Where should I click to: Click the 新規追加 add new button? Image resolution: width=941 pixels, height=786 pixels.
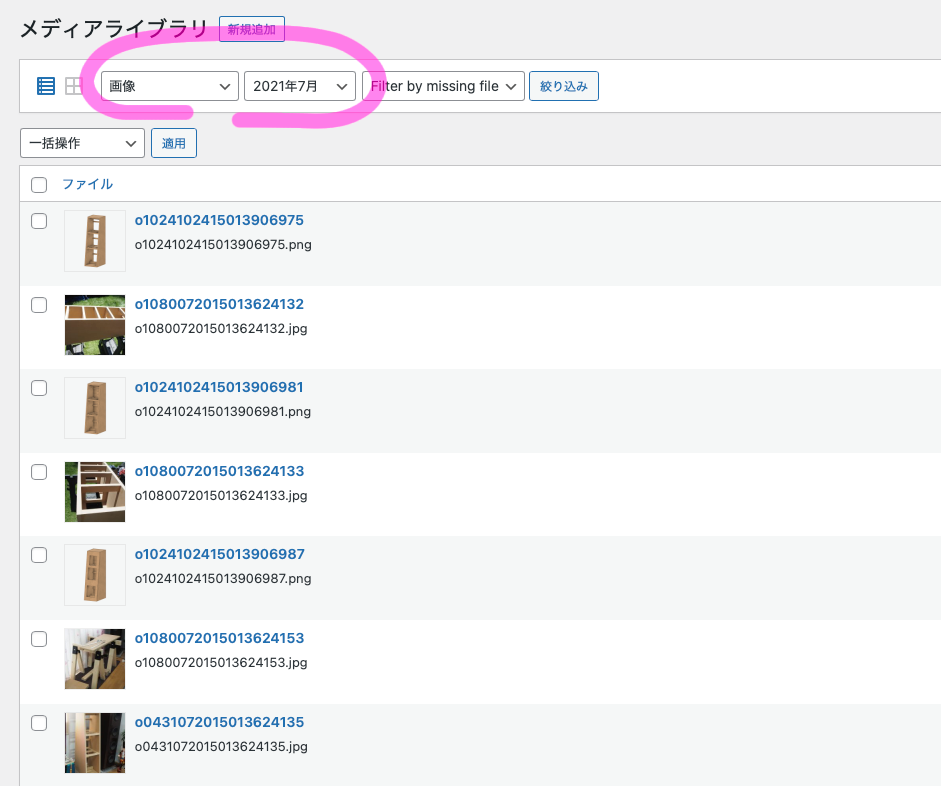tap(252, 30)
